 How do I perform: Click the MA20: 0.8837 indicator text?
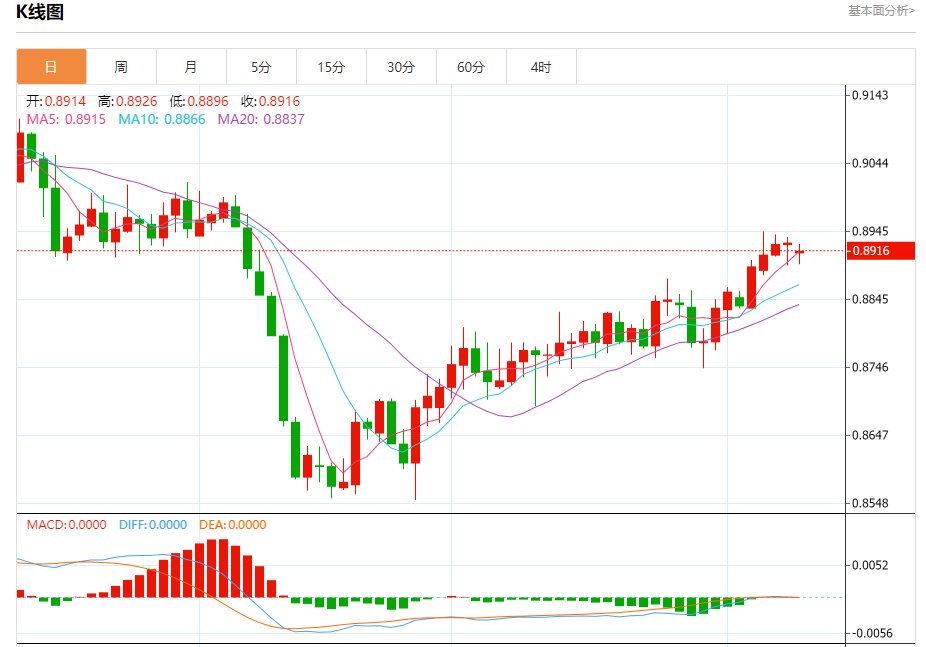tap(261, 119)
